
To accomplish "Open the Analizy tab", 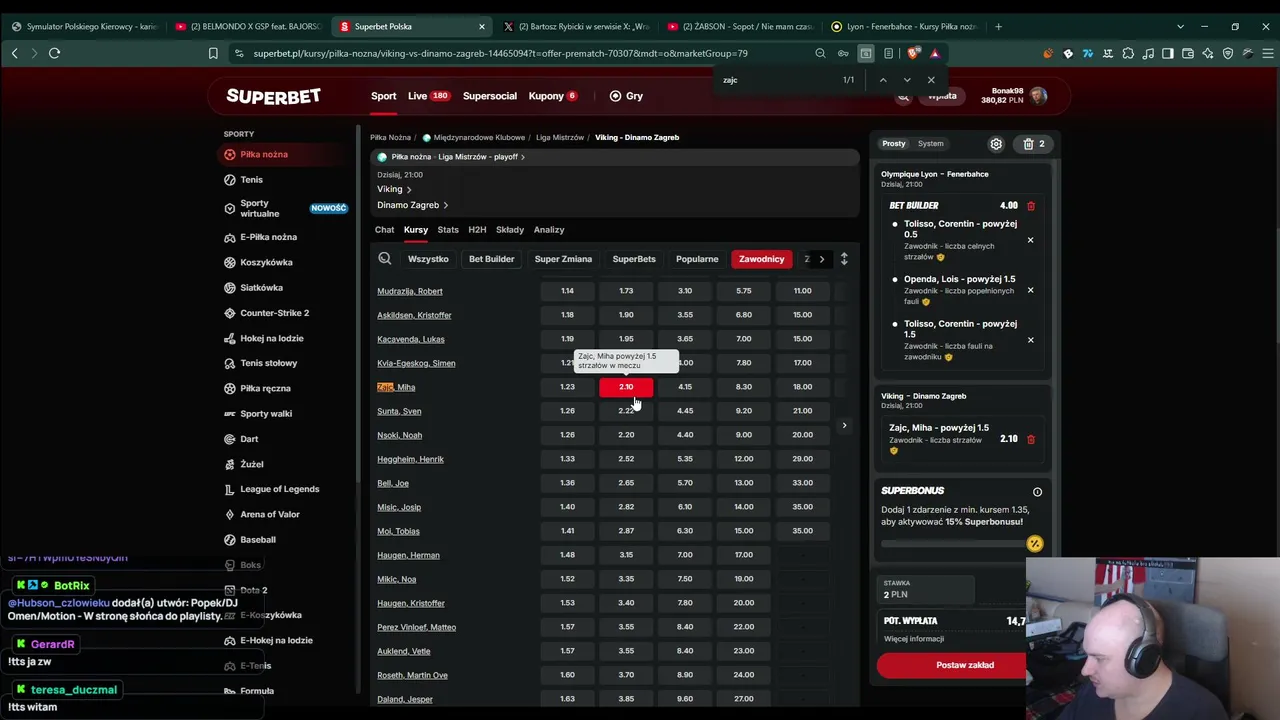I will [x=549, y=230].
